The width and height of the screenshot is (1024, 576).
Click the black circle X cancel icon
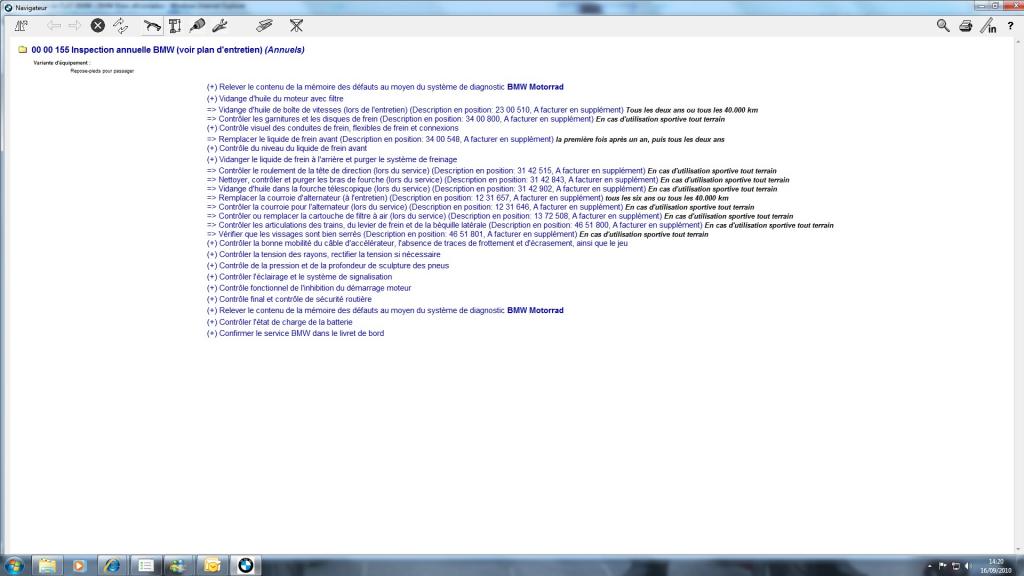[98, 25]
